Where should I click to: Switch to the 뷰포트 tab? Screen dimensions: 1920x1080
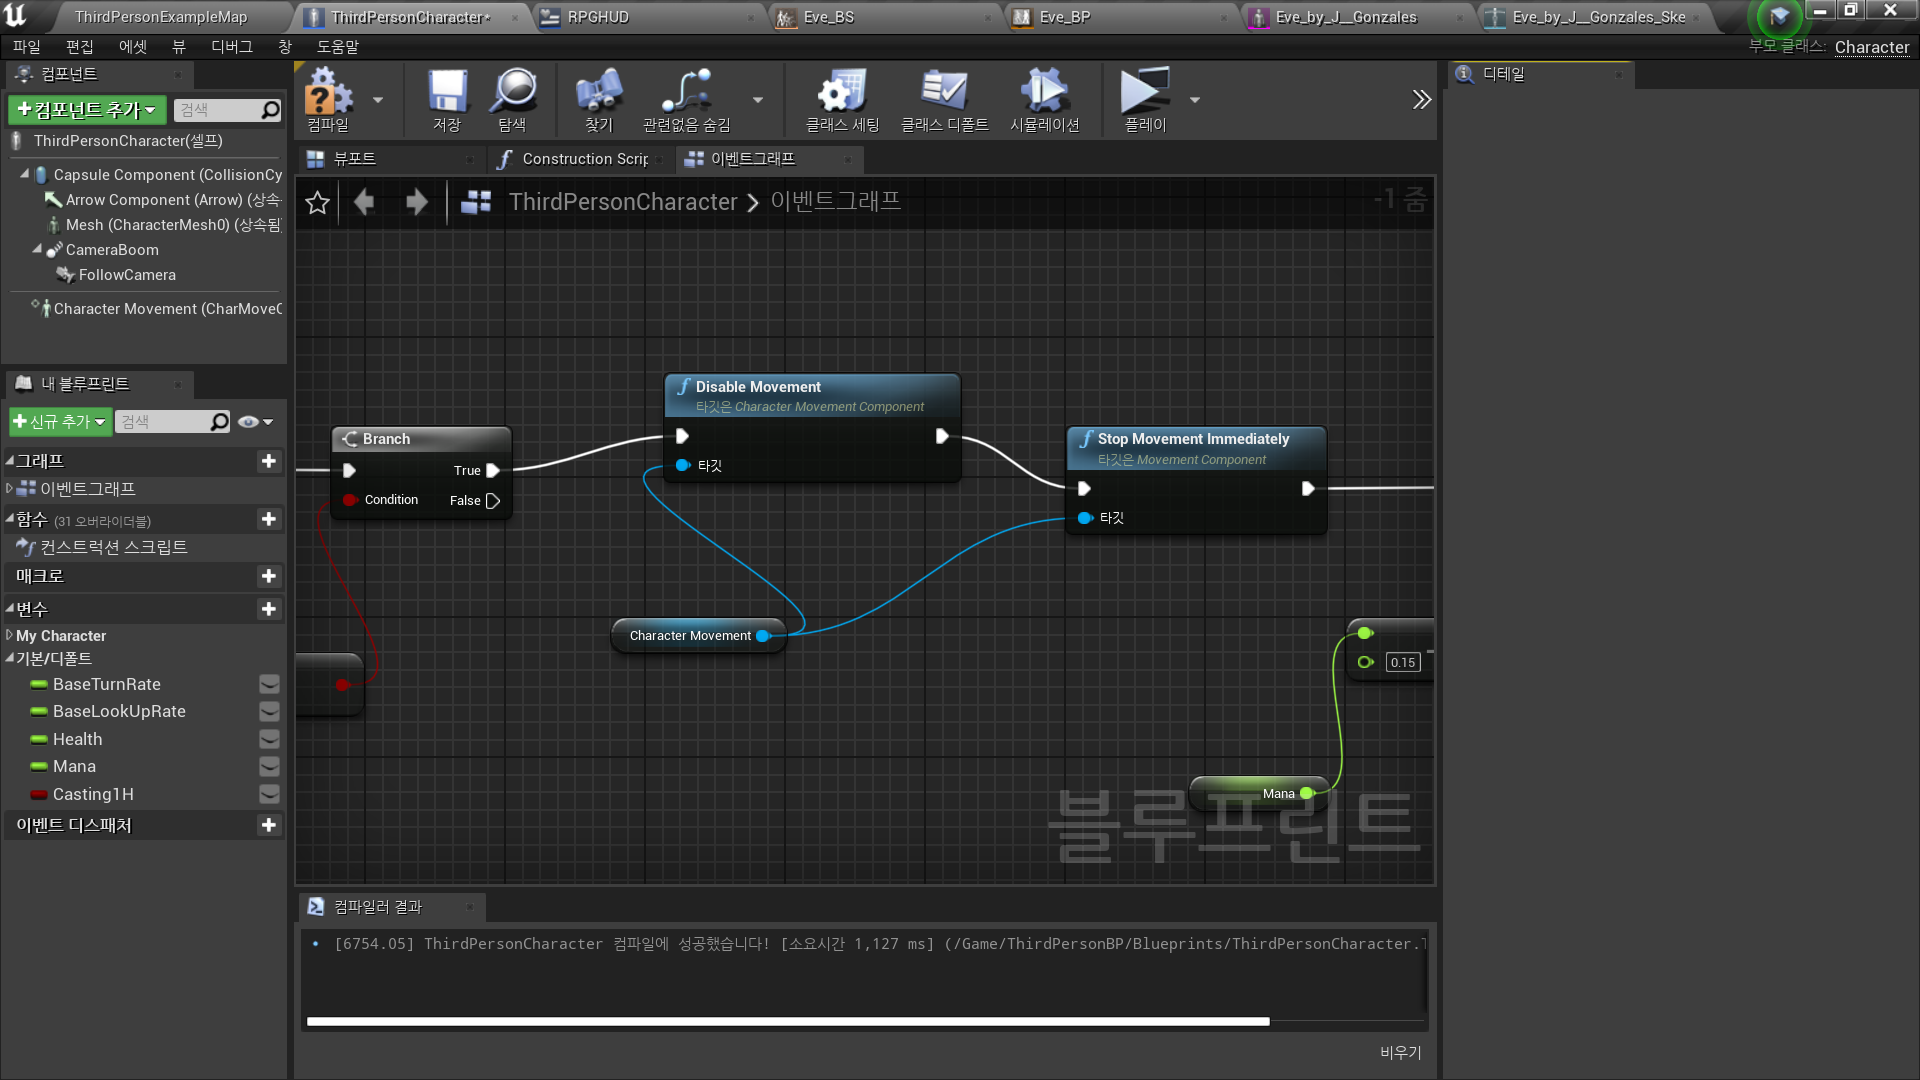(x=352, y=159)
